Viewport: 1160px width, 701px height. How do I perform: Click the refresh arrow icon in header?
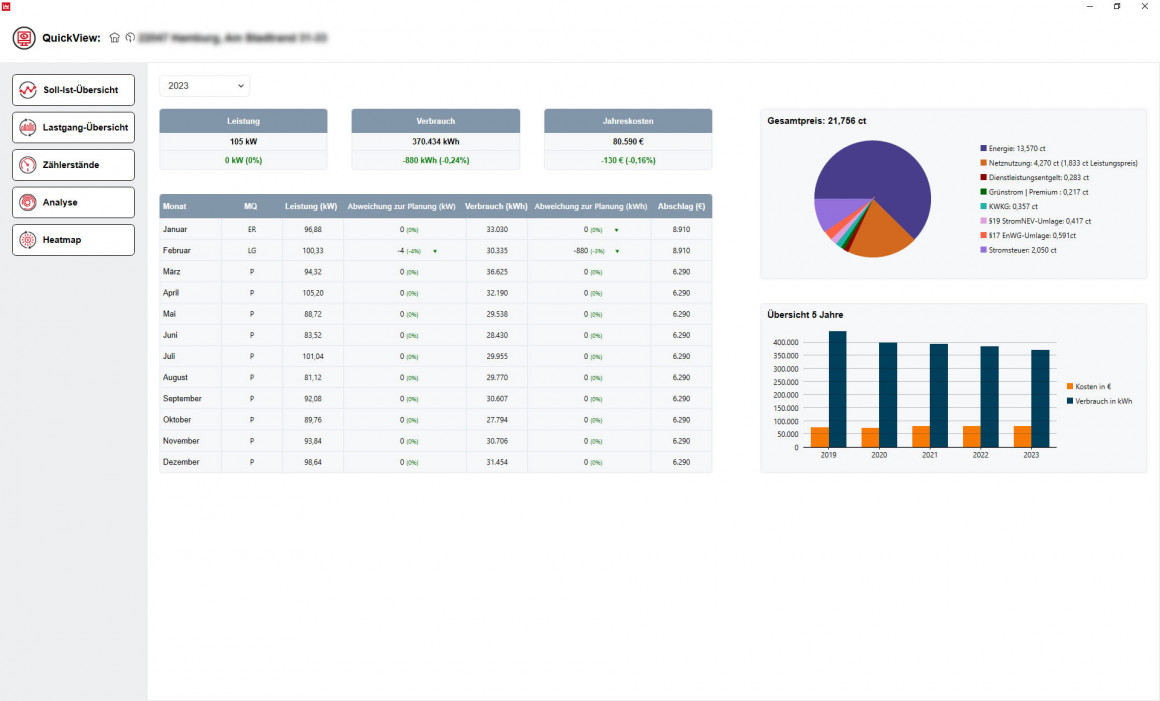click(129, 38)
